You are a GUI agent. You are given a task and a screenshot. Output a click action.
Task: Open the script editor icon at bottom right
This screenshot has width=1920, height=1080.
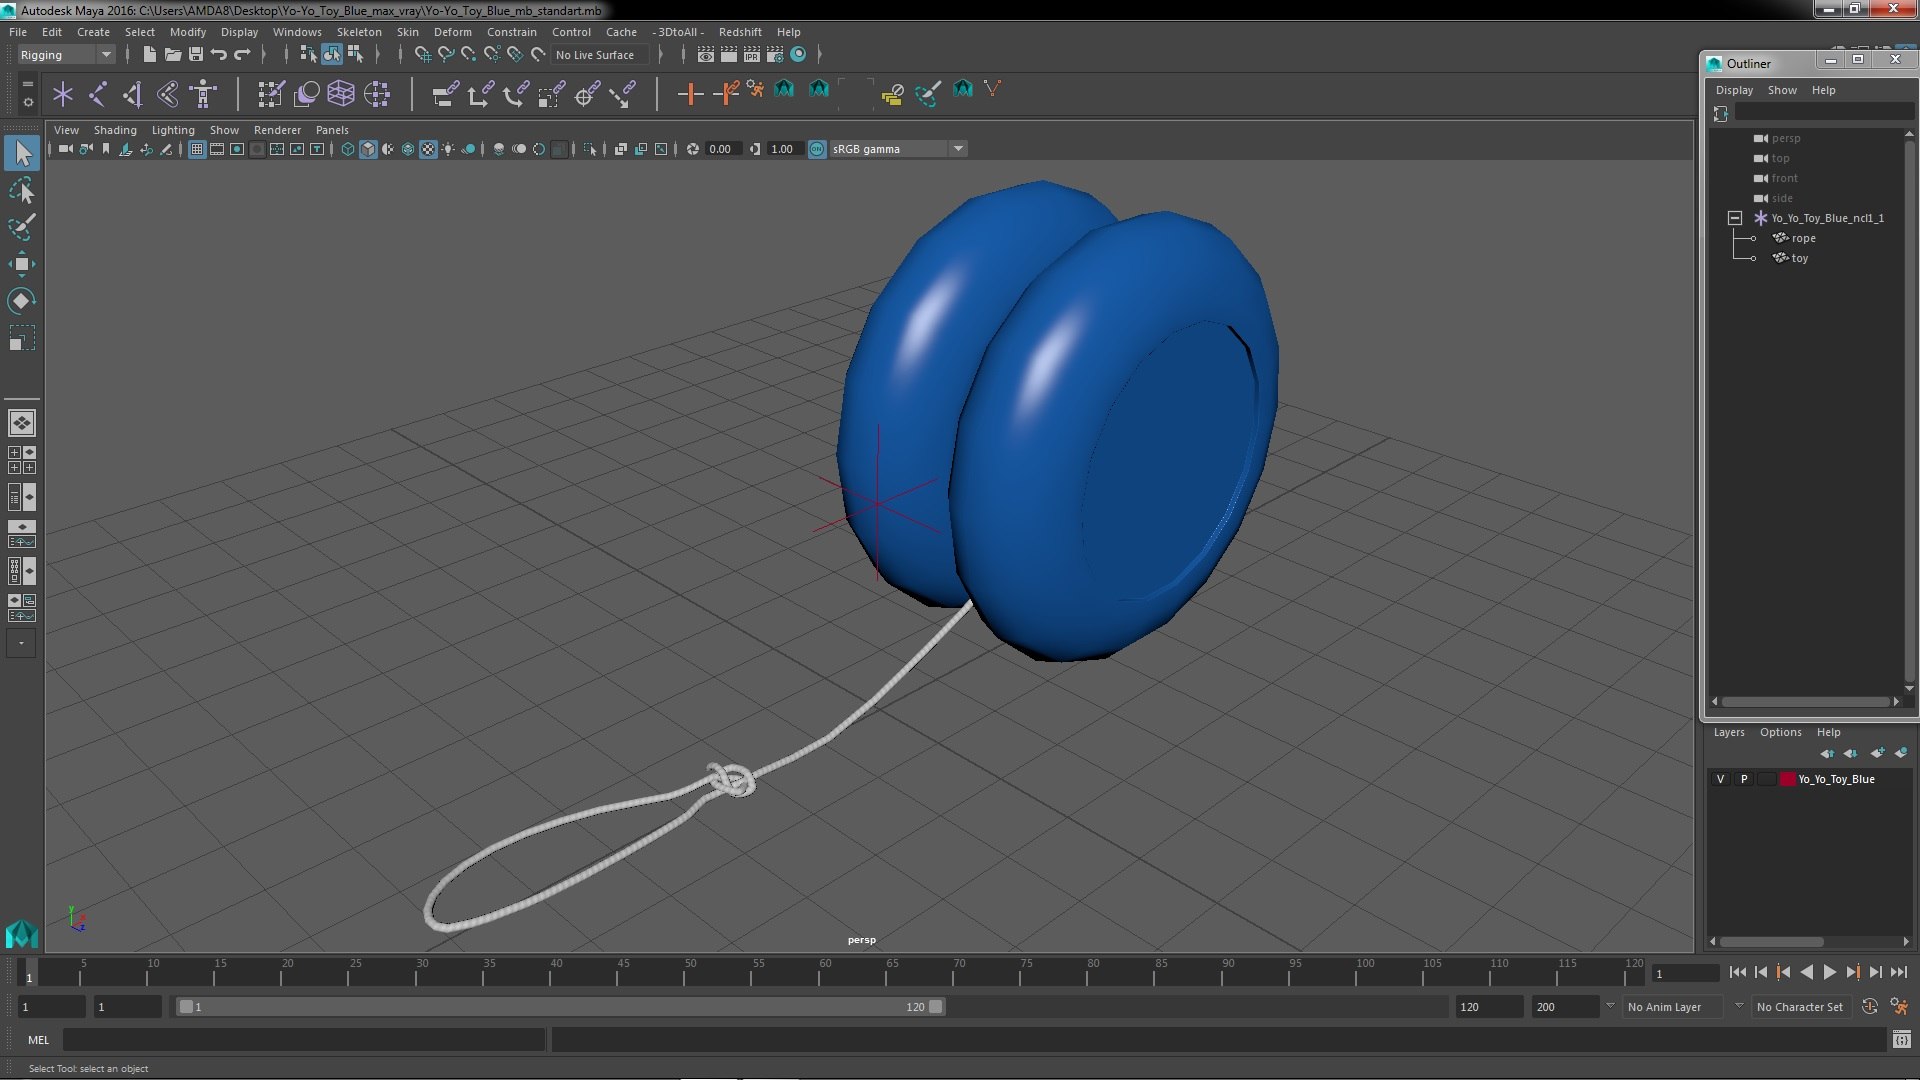pyautogui.click(x=1901, y=1040)
